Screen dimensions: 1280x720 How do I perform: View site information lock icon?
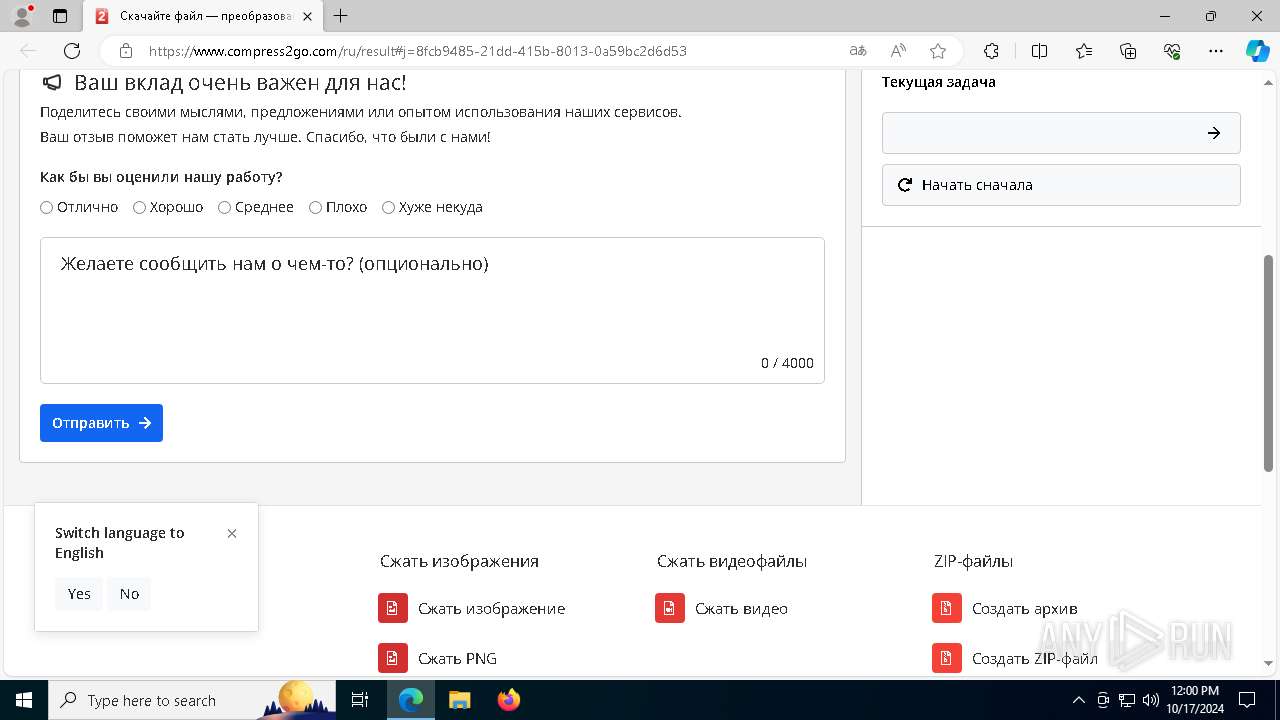click(x=126, y=51)
